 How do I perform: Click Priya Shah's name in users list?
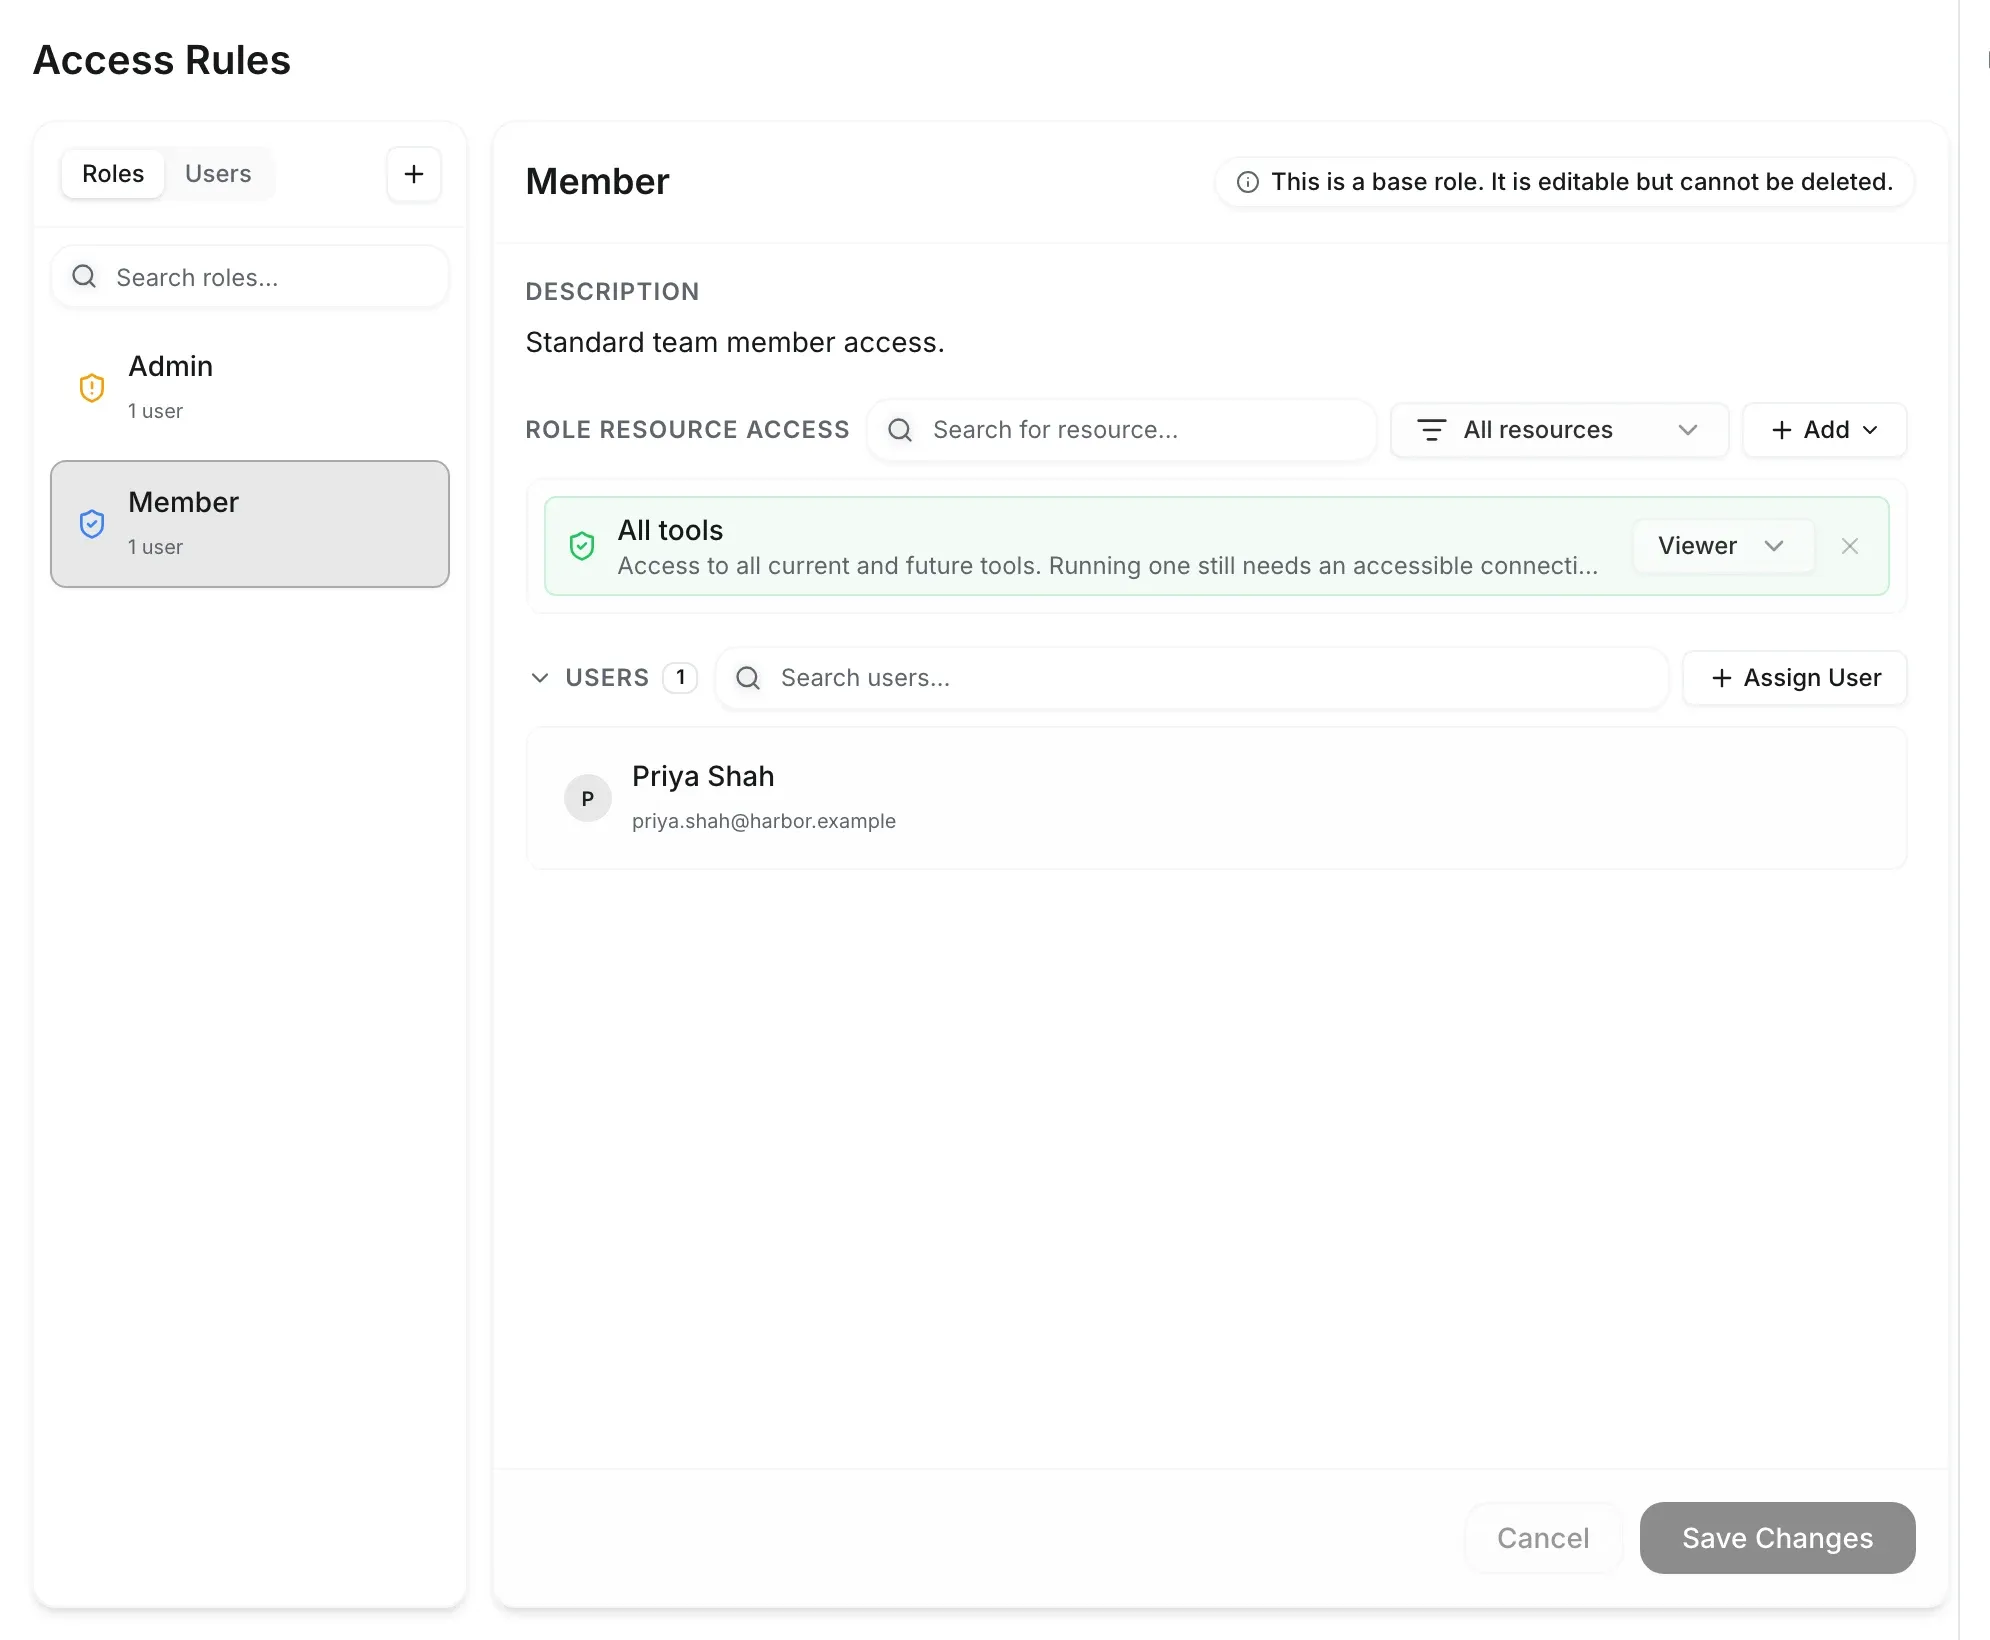[703, 776]
